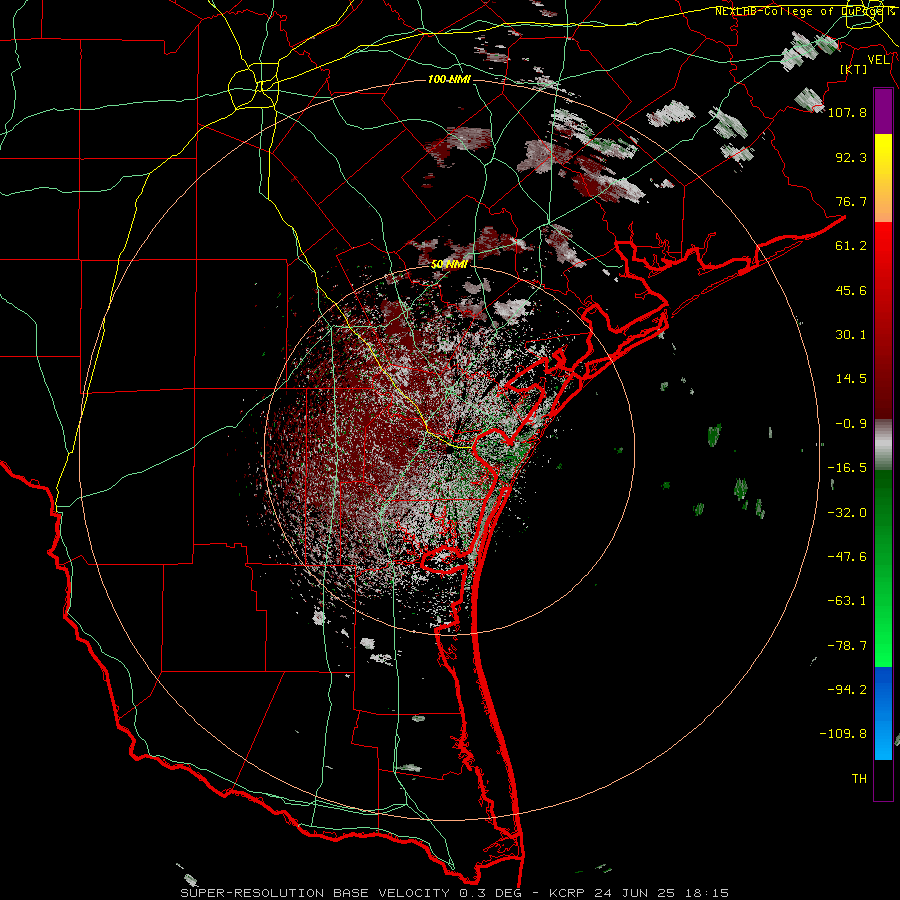The image size is (900, 900).
Task: Click the blue segment of the color bar
Action: tap(883, 713)
